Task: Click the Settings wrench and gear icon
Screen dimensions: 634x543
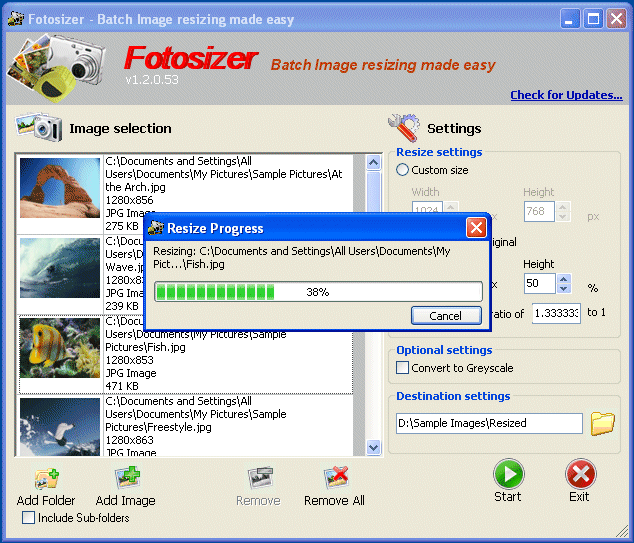Action: 404,128
